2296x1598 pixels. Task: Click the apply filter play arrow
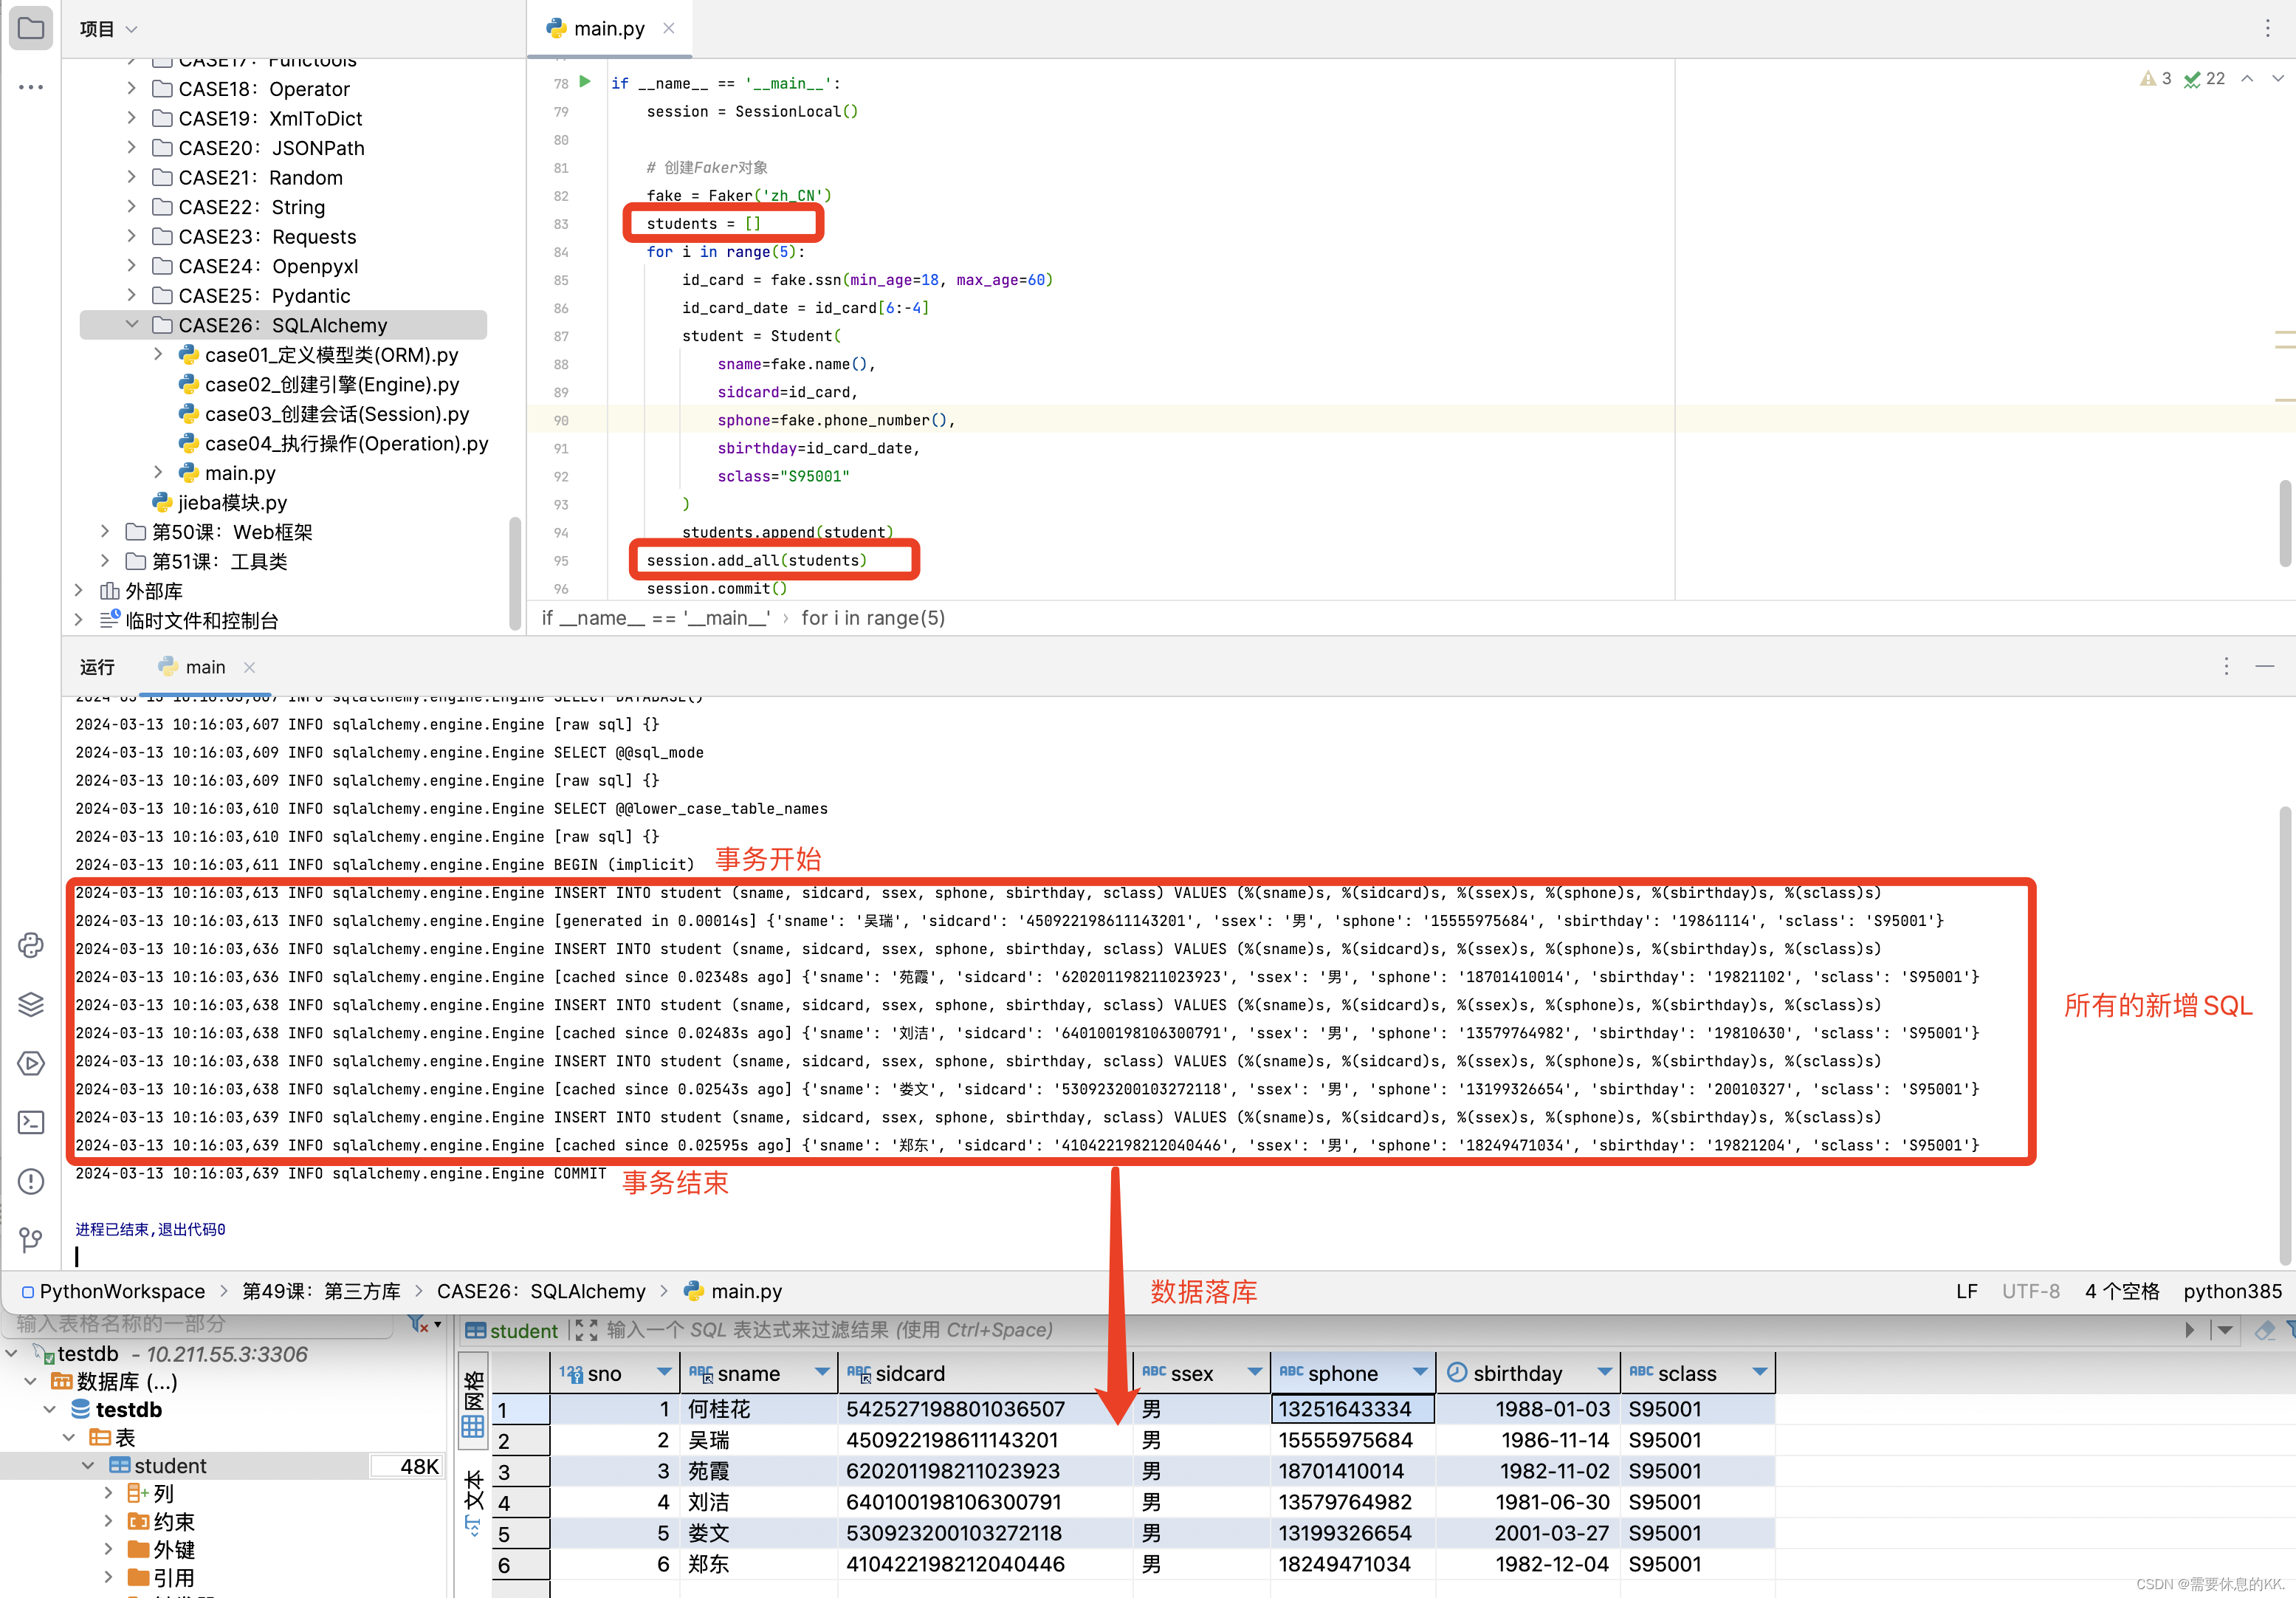2190,1330
